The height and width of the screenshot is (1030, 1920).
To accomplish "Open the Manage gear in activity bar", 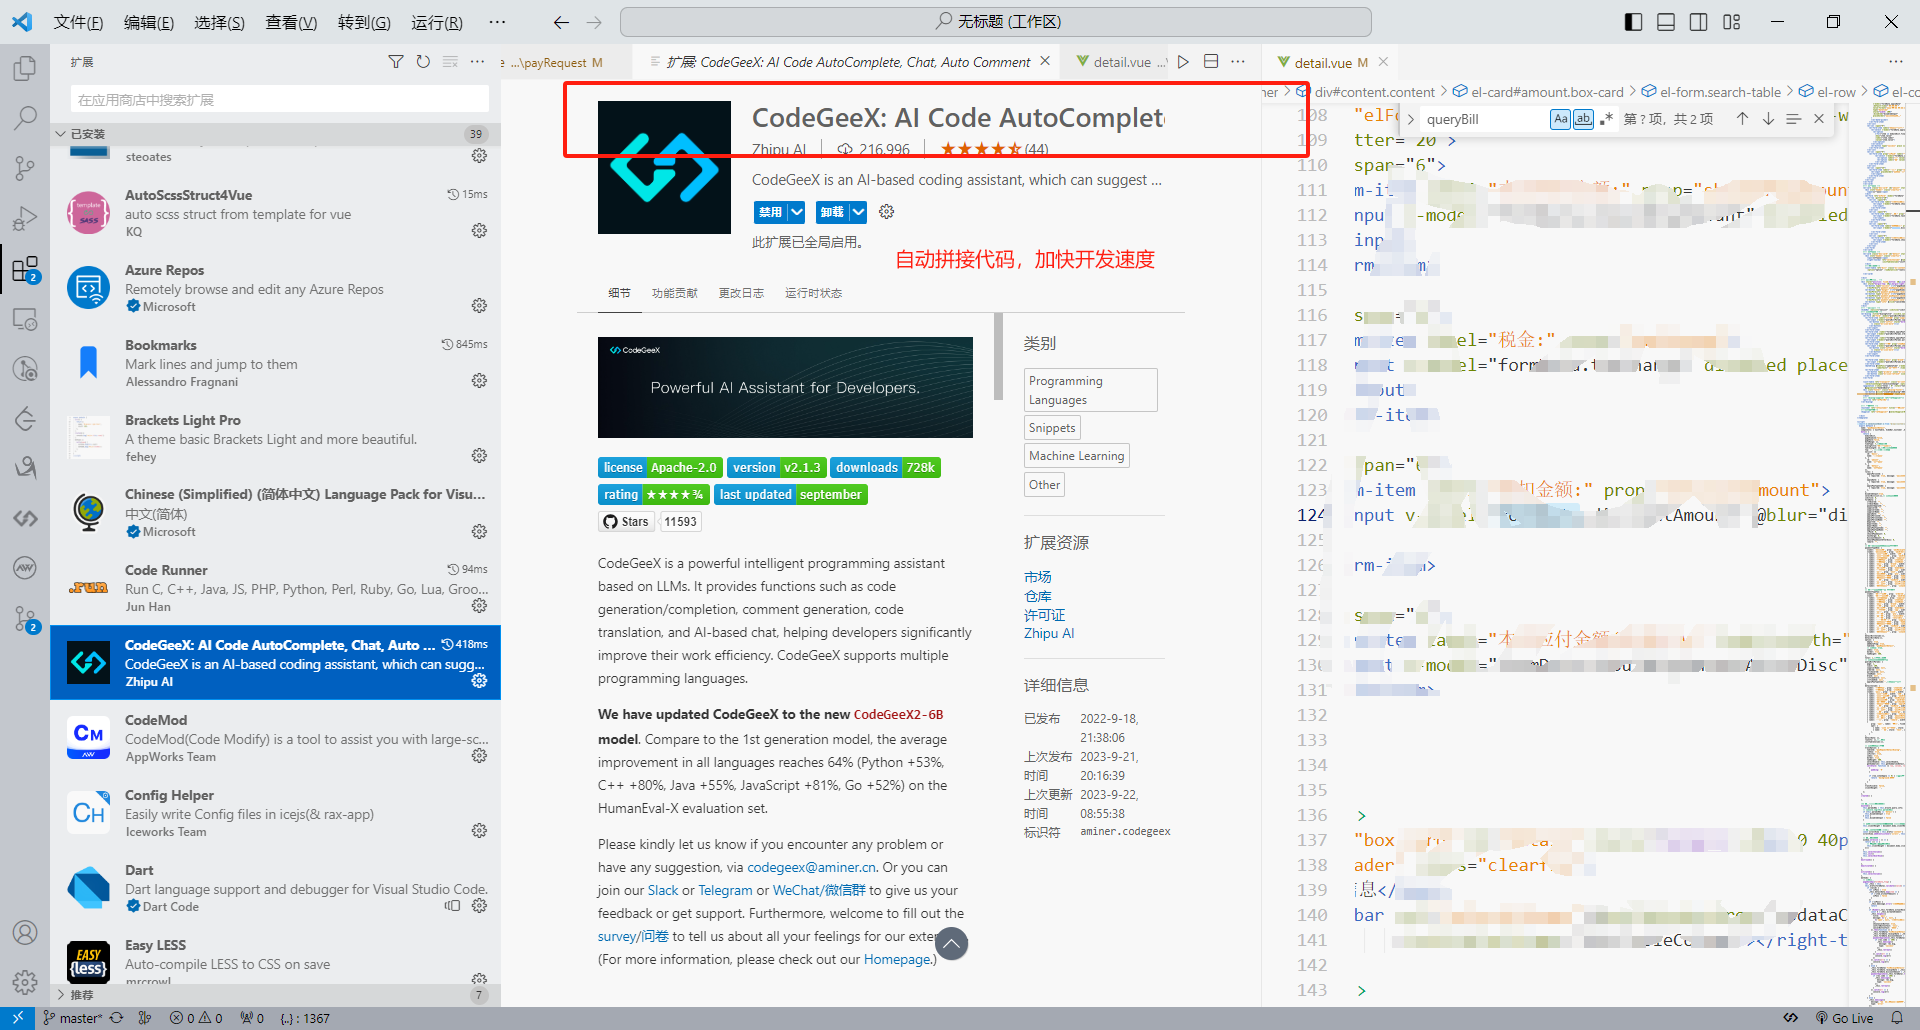I will tap(25, 982).
